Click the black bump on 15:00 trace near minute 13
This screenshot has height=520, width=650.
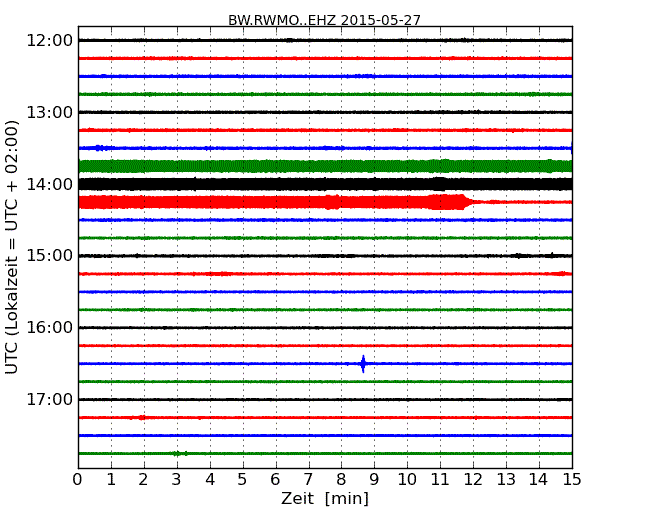tap(519, 255)
